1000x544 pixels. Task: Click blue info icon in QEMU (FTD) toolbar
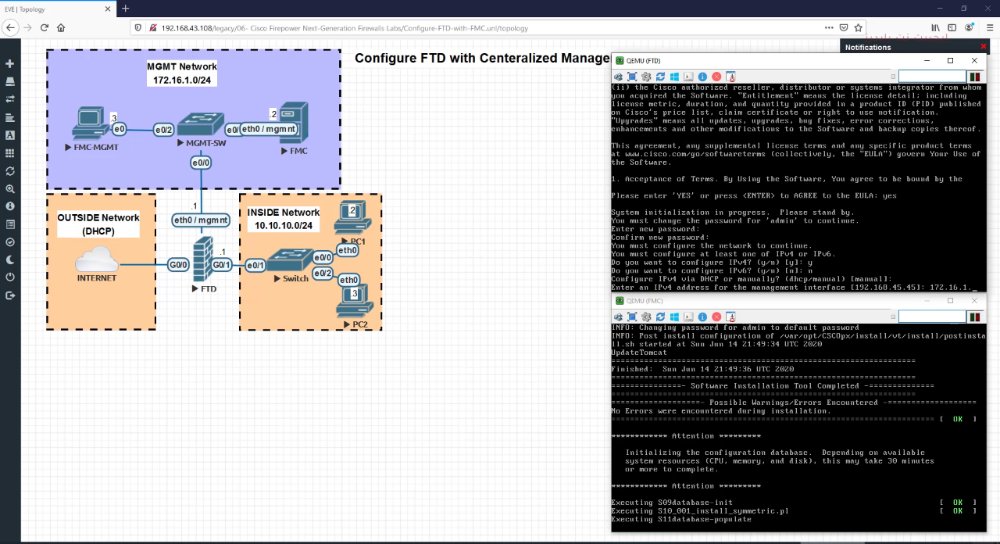click(702, 77)
